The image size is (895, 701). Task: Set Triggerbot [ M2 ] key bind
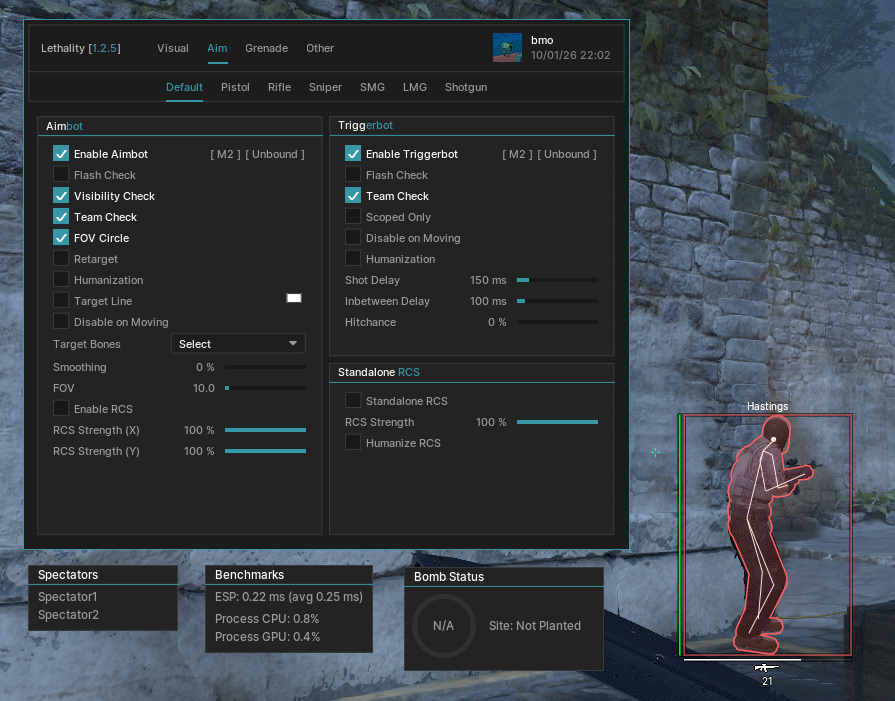point(517,154)
